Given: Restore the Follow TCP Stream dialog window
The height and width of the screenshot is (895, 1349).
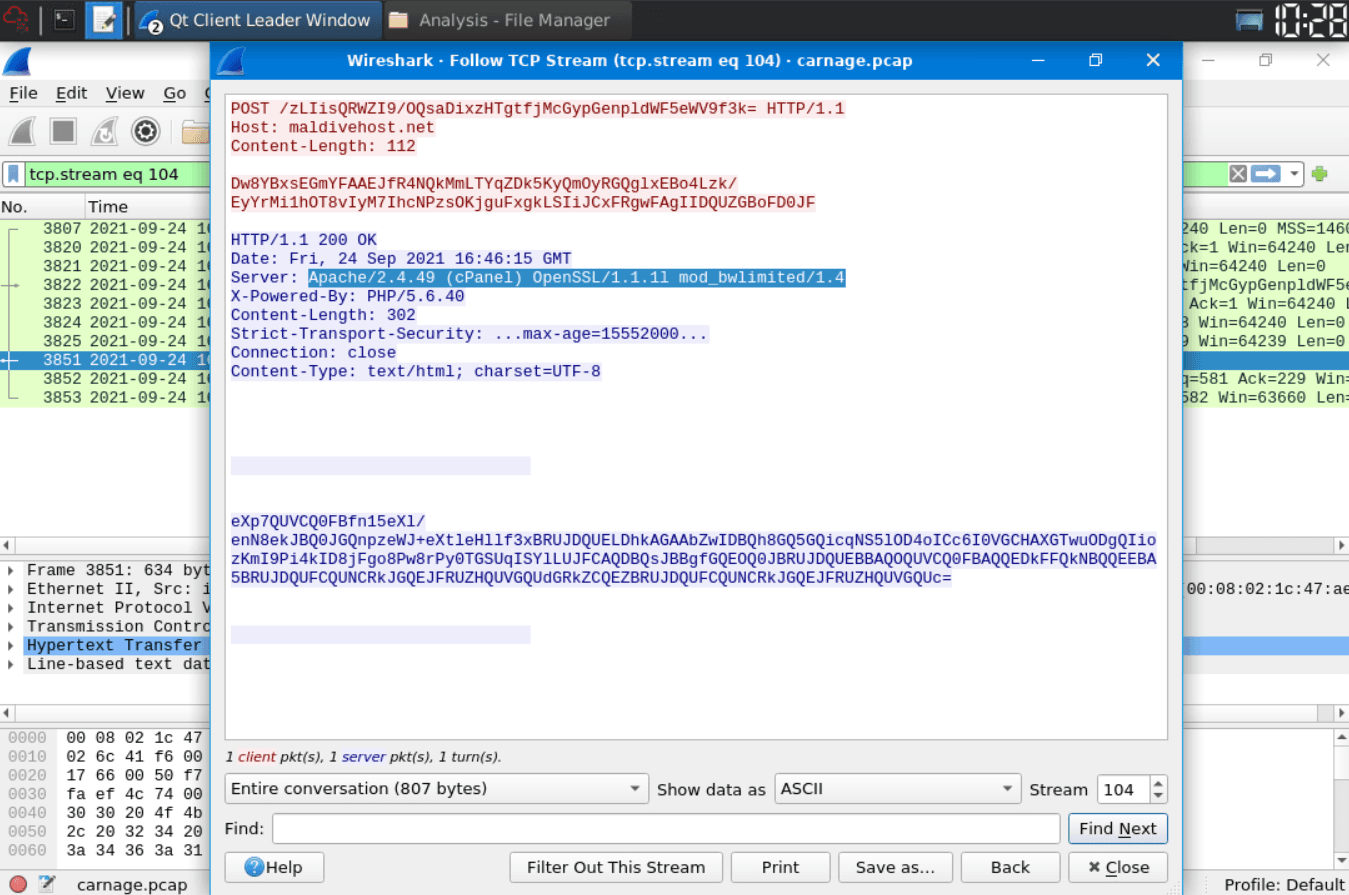Looking at the screenshot, I should click(x=1095, y=60).
